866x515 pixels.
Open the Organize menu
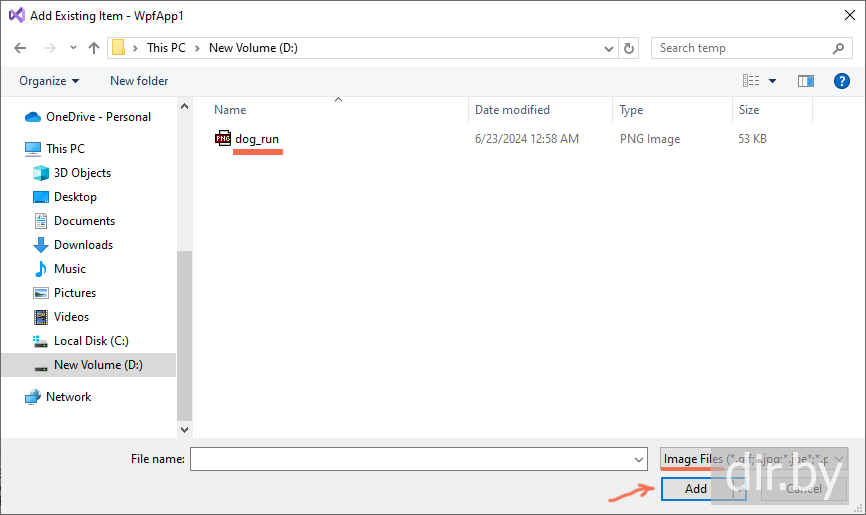point(49,81)
